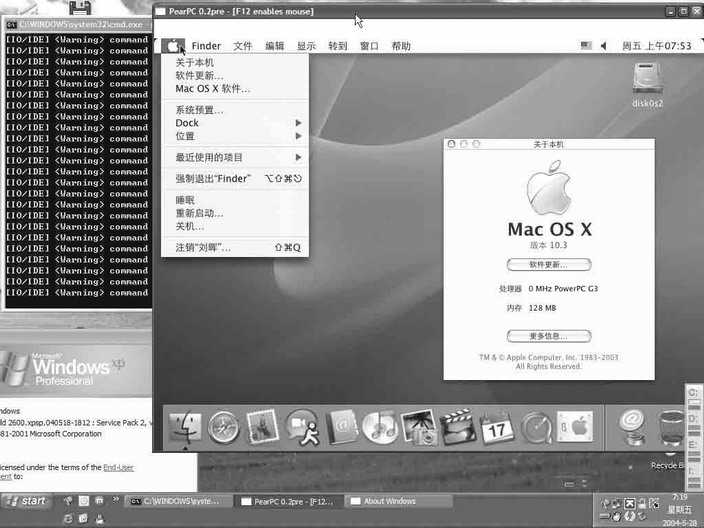Select 系统预置 (System Preferences) menu item
704x528 pixels.
click(200, 110)
